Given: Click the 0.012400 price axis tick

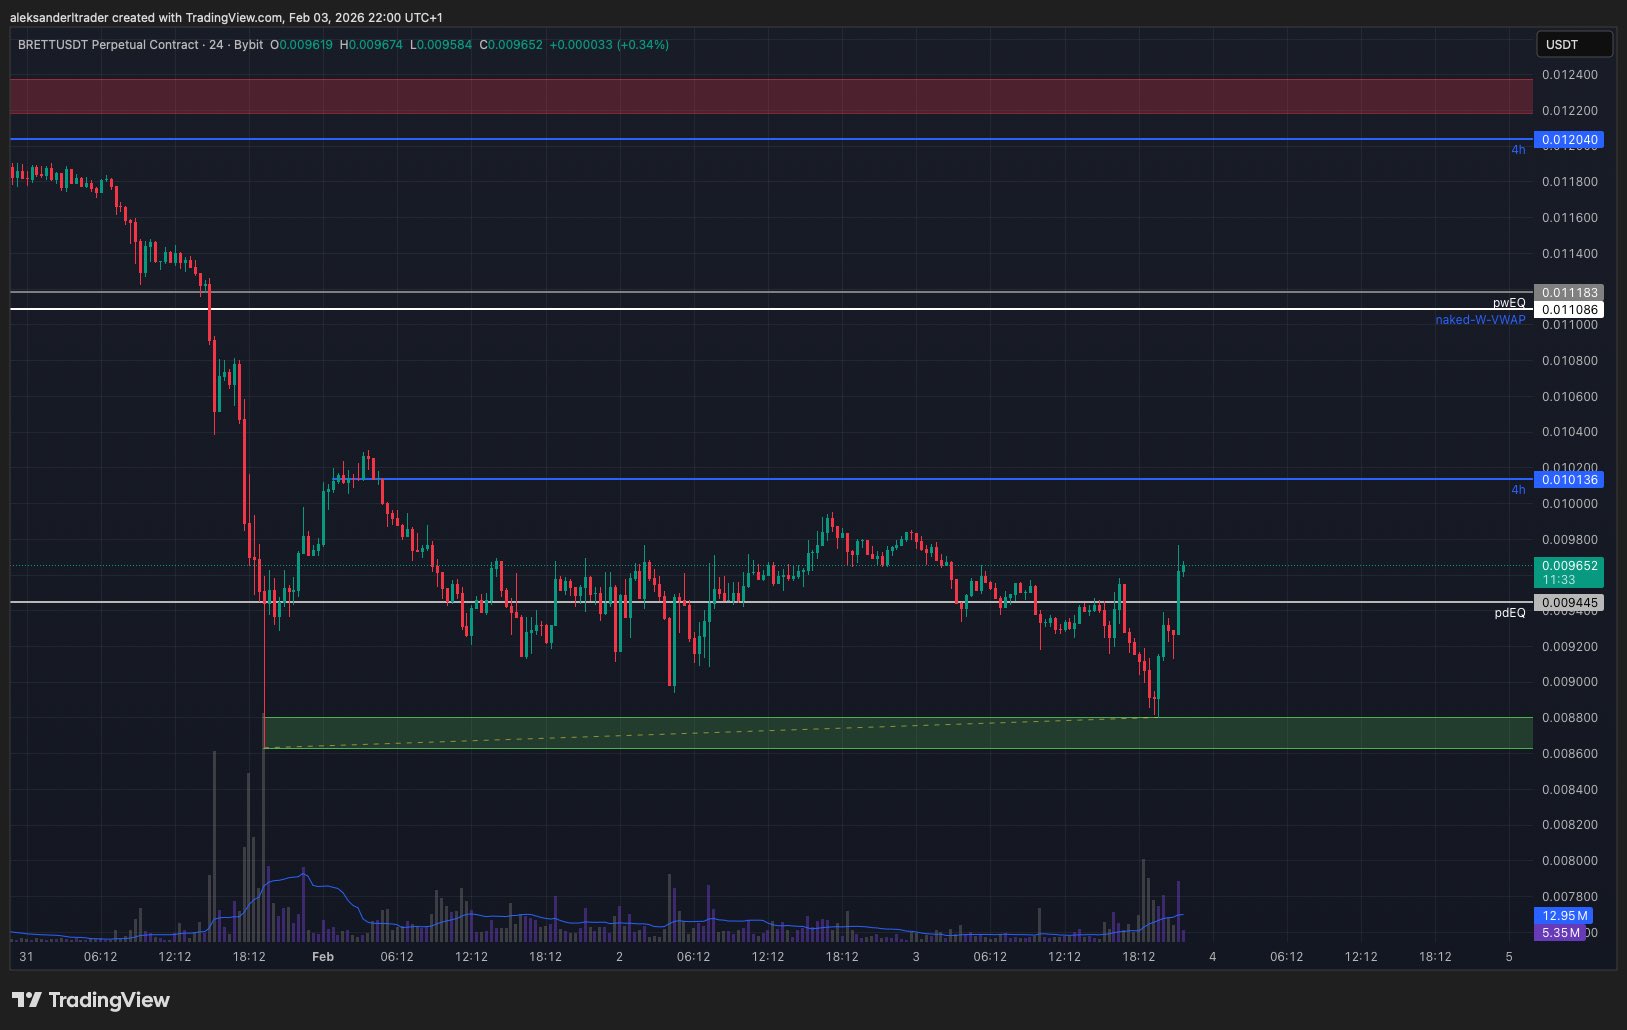Looking at the screenshot, I should [1569, 75].
